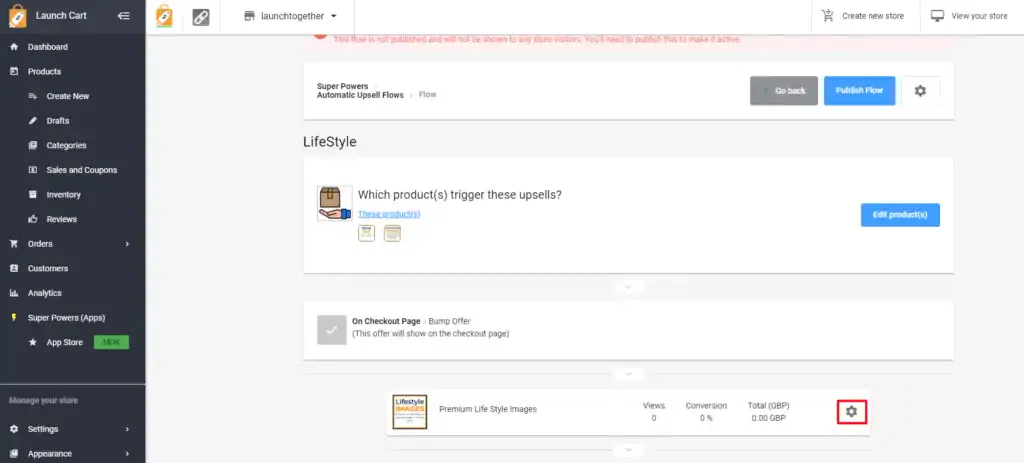Open Categories in the sidebar
Viewport: 1024px width, 463px height.
point(66,146)
